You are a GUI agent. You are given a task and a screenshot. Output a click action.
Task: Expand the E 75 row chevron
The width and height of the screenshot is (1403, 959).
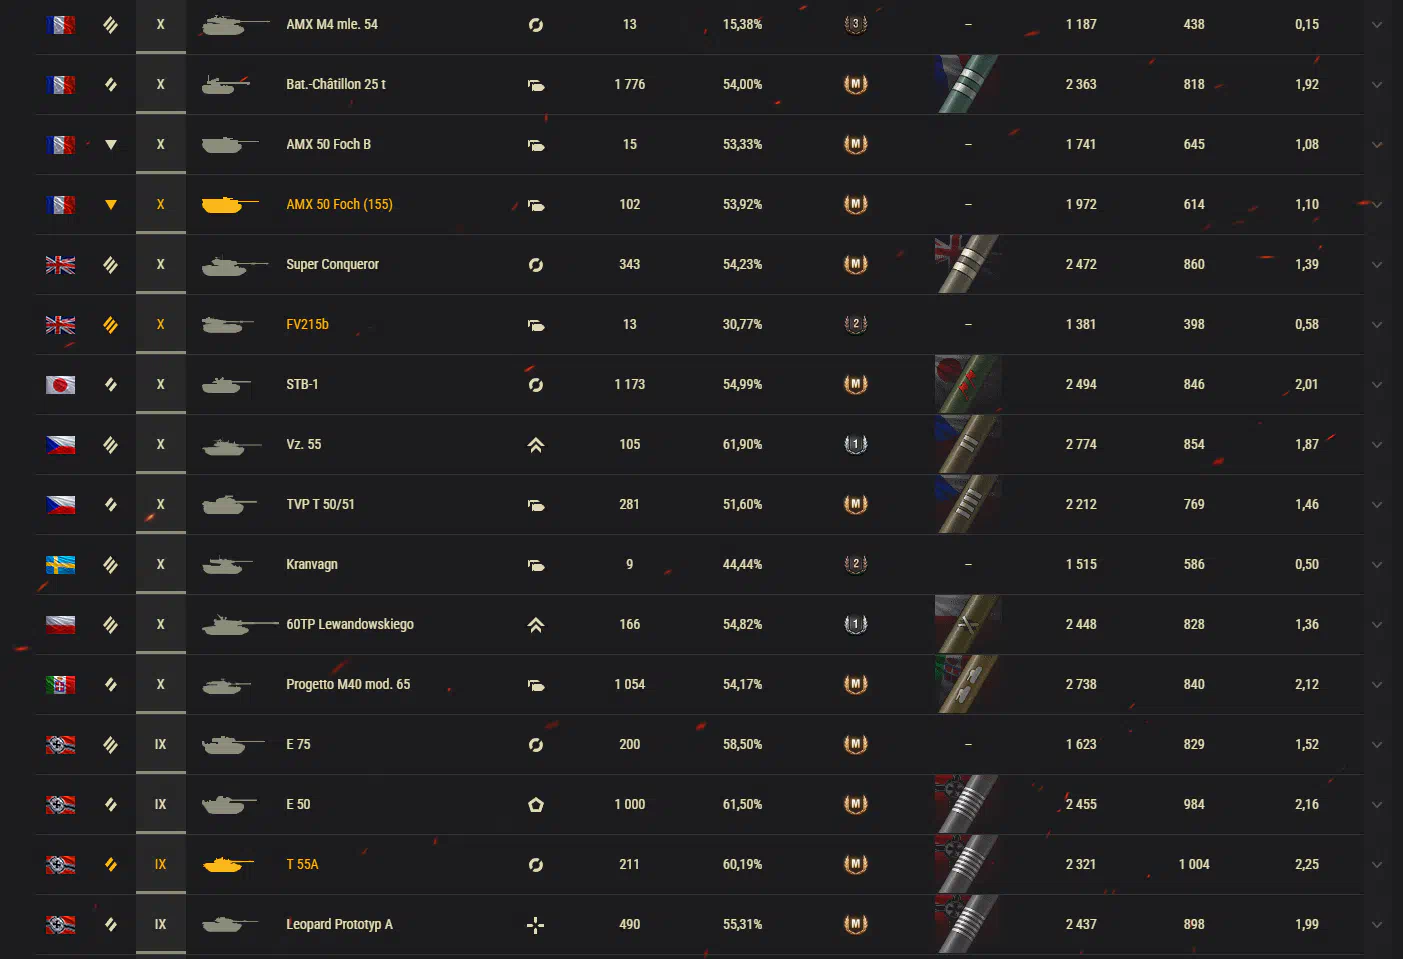[1377, 745]
